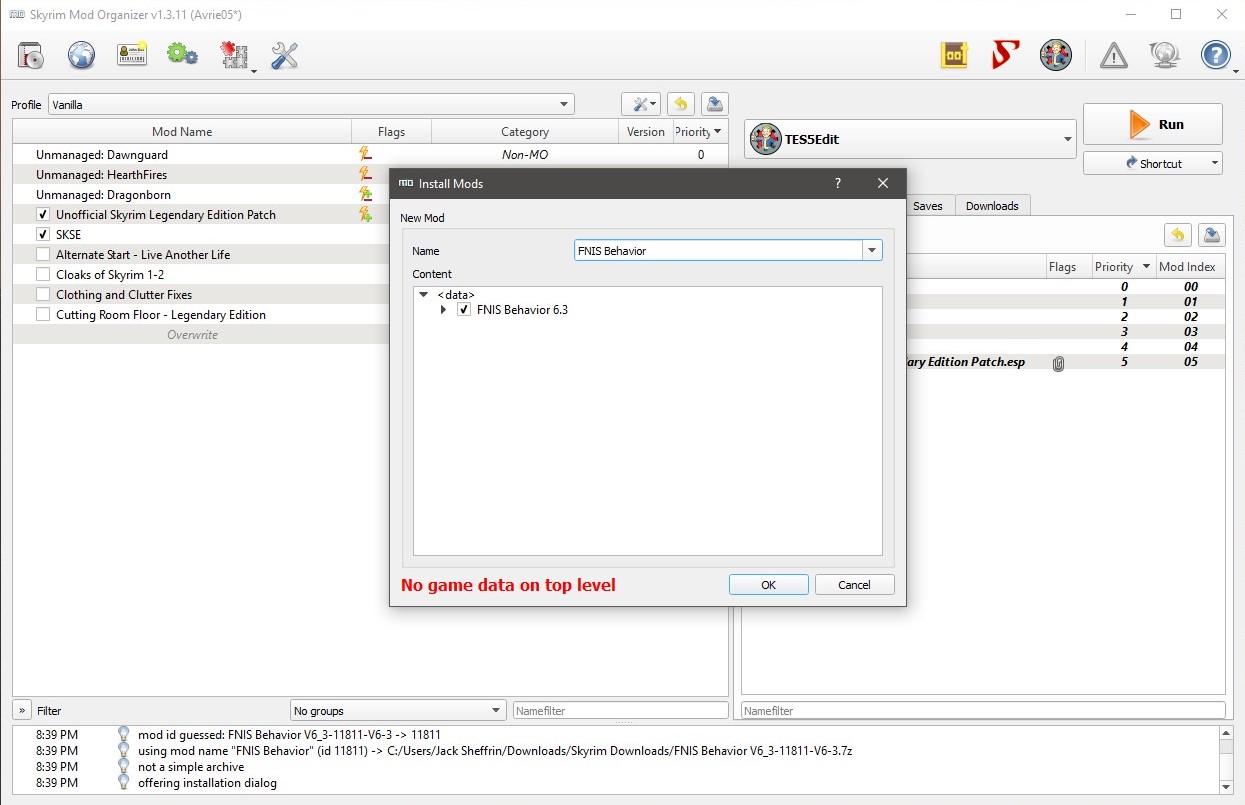Click the FNIS Behavior name text field
1245x805 pixels.
[718, 251]
